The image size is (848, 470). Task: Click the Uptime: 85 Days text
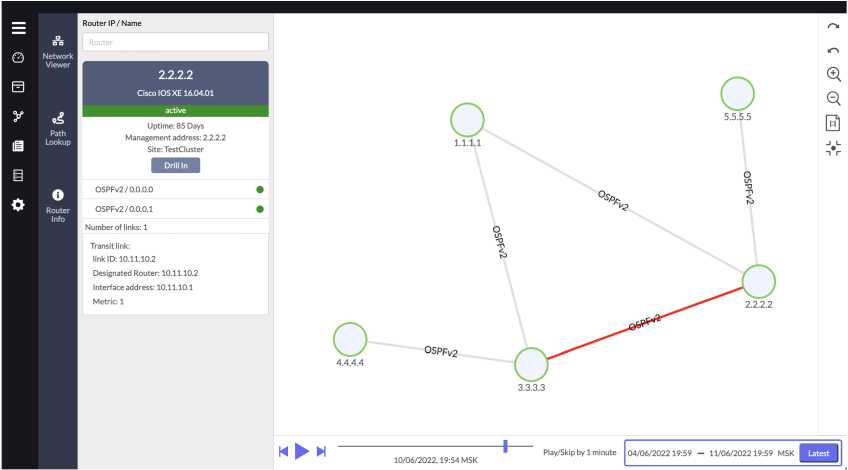tap(175, 126)
